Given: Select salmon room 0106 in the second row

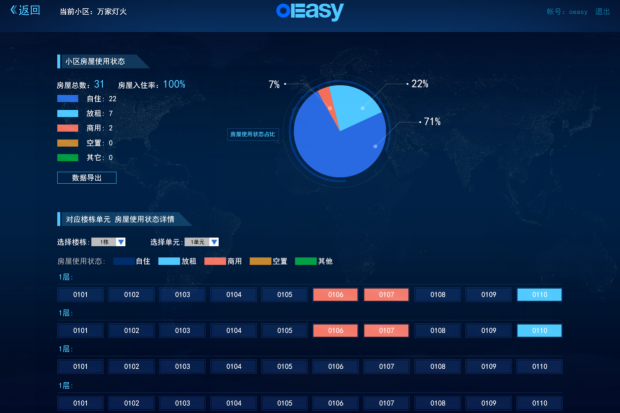Looking at the screenshot, I should pos(335,331).
